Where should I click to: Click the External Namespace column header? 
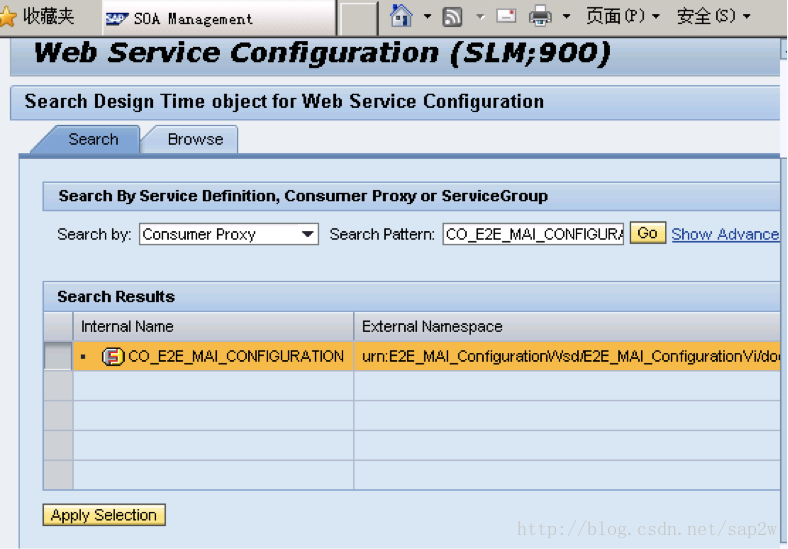[567, 327]
